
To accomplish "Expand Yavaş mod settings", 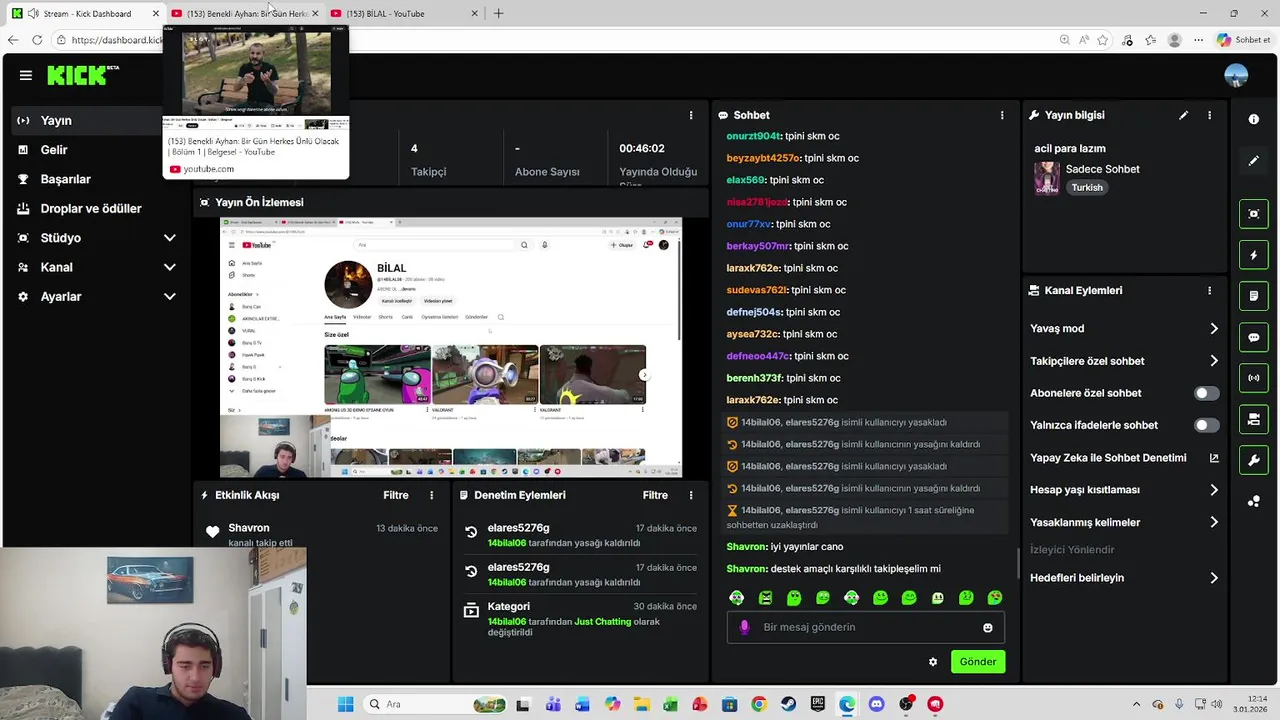I will (x=1124, y=329).
